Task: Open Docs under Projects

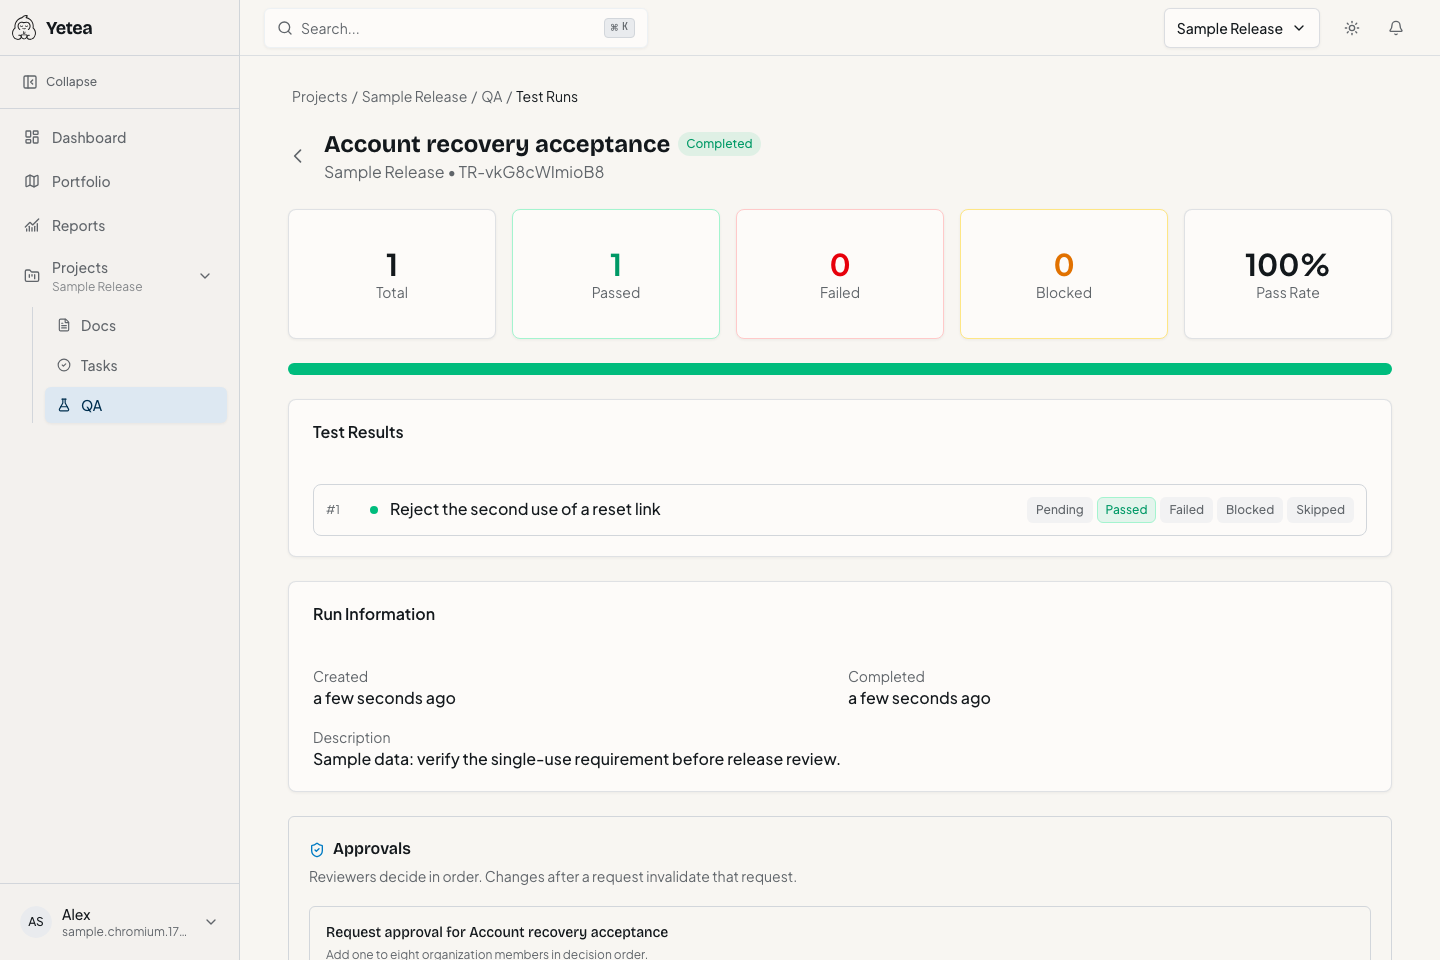Action: pyautogui.click(x=136, y=325)
